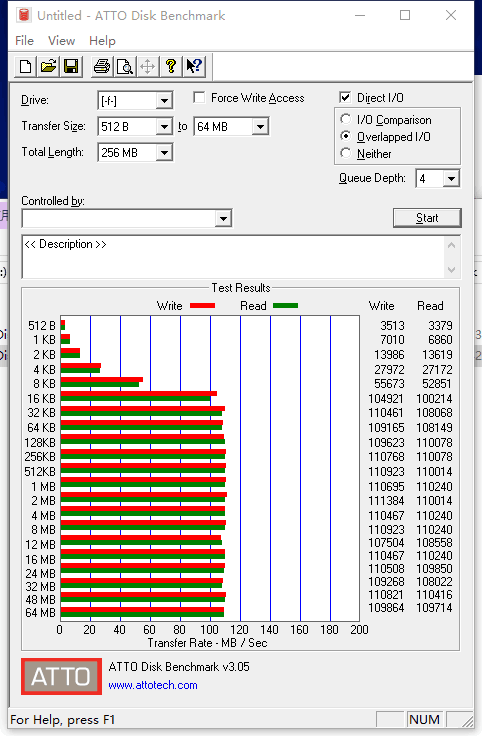Image resolution: width=482 pixels, height=736 pixels.
Task: Print results using the printer icon
Action: click(x=101, y=66)
